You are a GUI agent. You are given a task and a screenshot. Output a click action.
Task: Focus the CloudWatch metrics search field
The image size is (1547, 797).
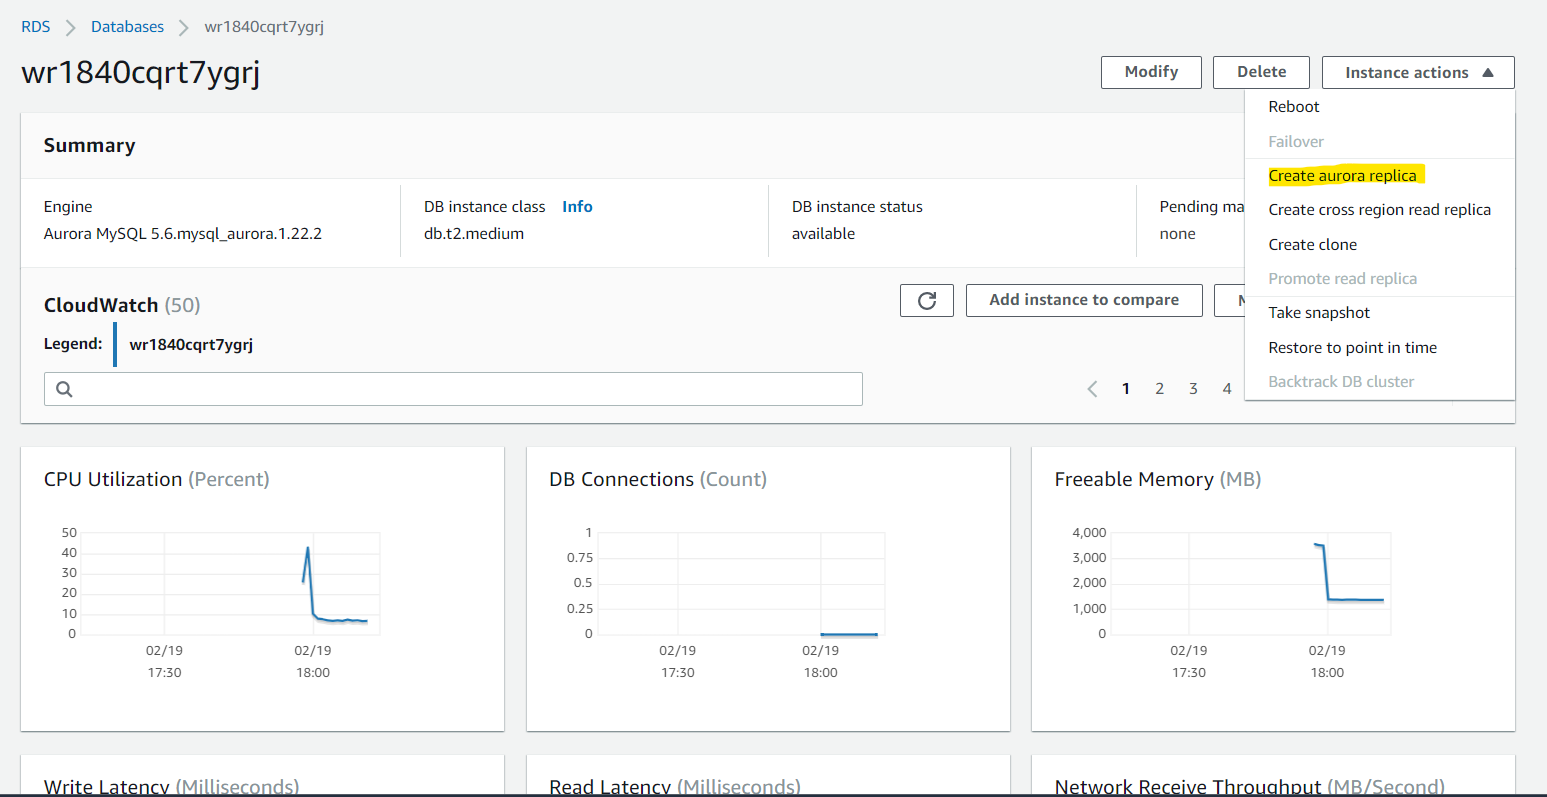click(x=453, y=389)
